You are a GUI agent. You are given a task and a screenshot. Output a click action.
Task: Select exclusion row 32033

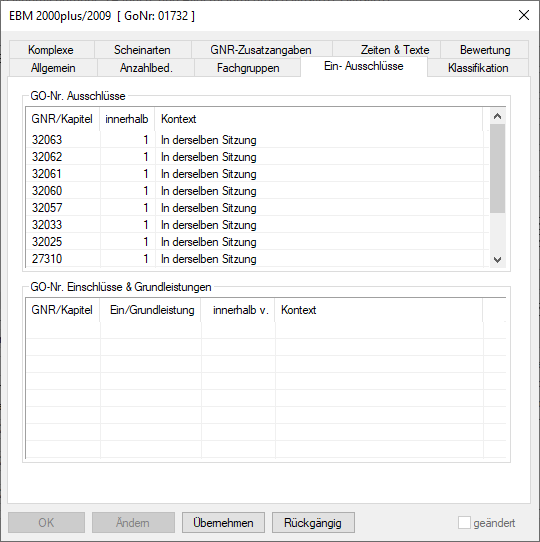pyautogui.click(x=258, y=225)
